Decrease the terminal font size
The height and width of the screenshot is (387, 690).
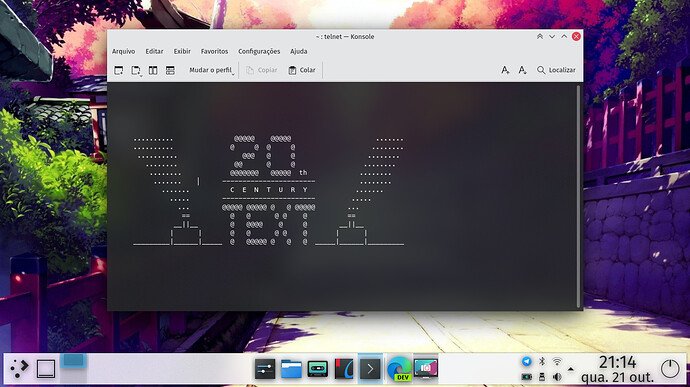coord(522,70)
